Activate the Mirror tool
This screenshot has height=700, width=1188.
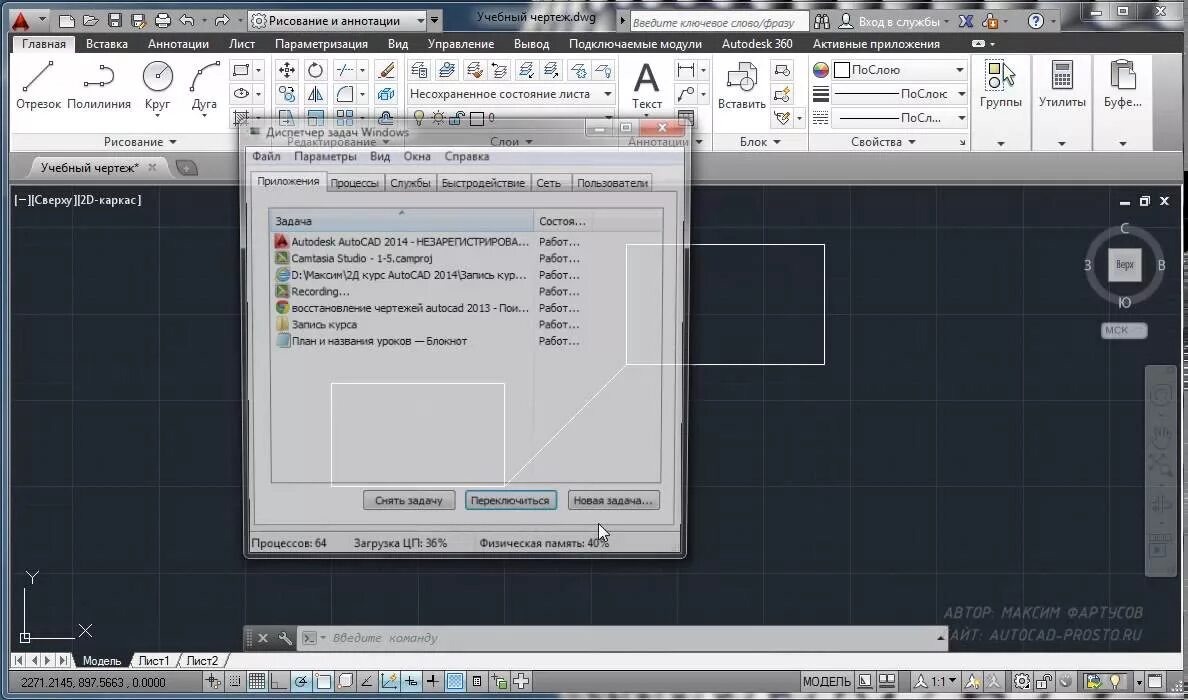[x=315, y=94]
